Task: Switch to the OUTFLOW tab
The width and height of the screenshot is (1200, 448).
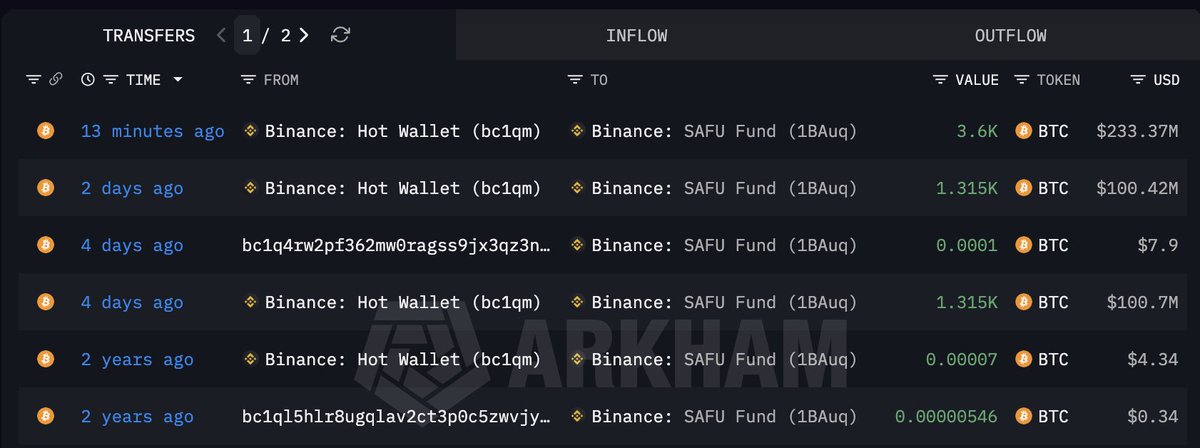Action: 1010,36
